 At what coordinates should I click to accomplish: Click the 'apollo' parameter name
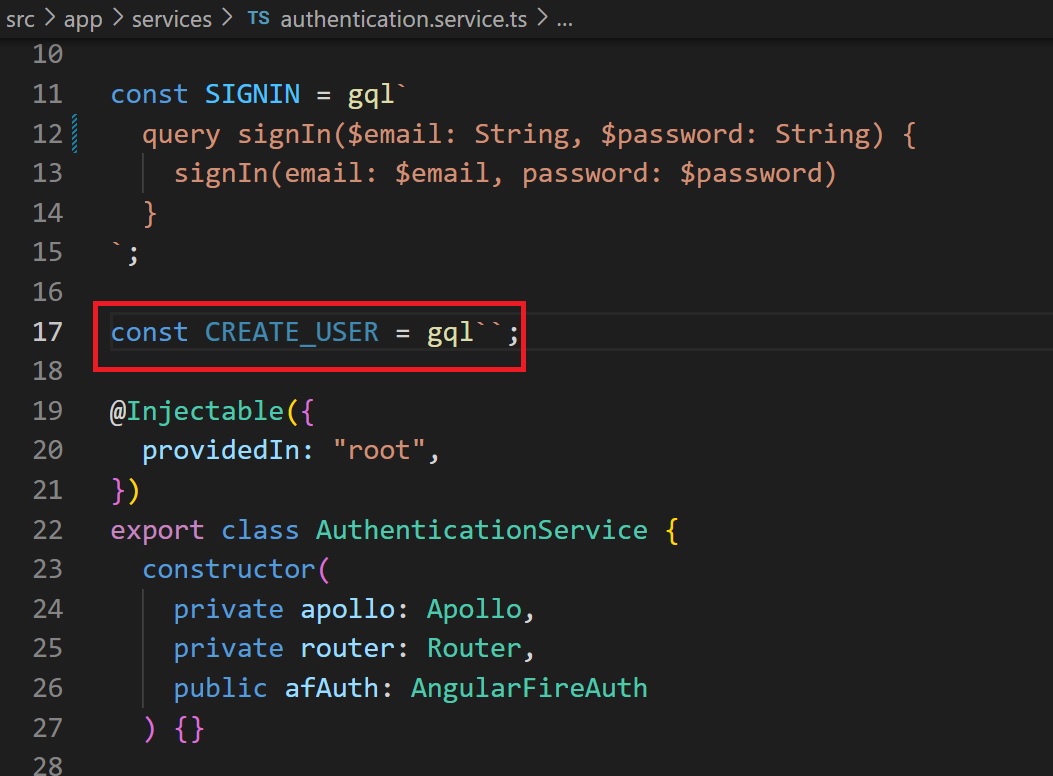tap(347, 610)
